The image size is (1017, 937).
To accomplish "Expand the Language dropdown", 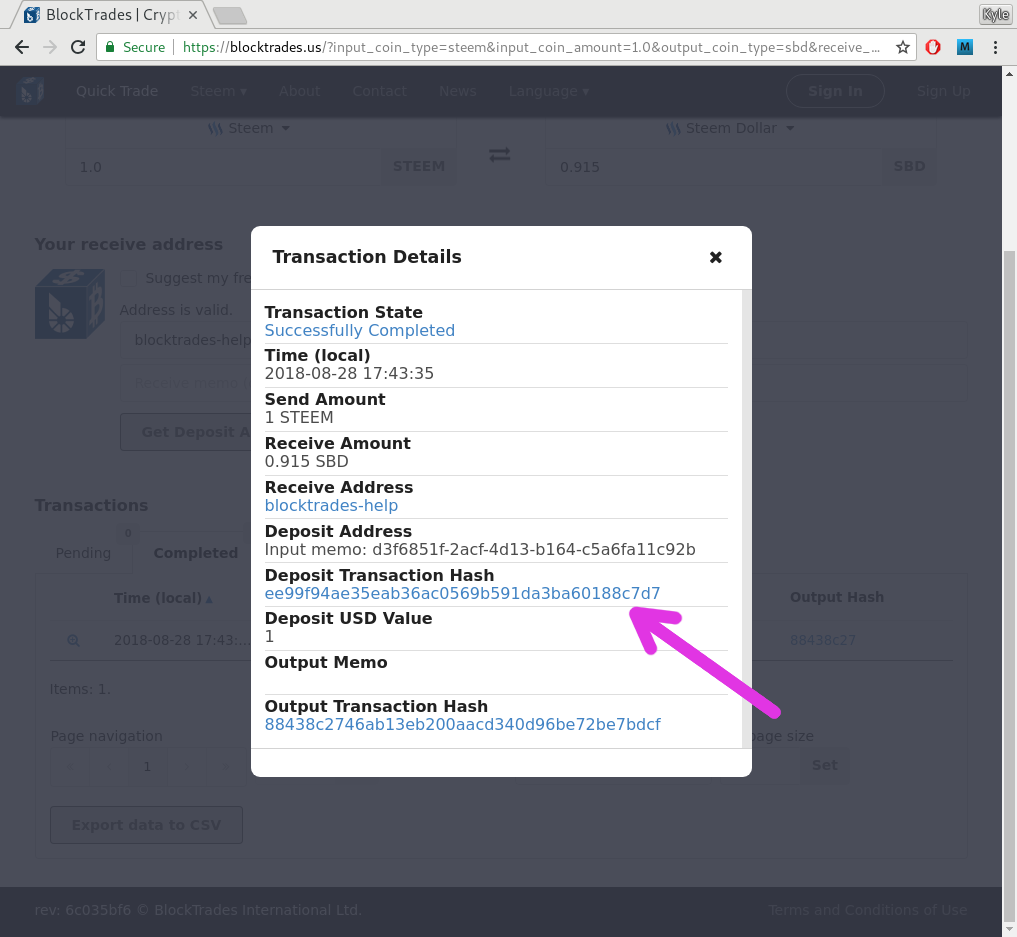I will (x=549, y=91).
